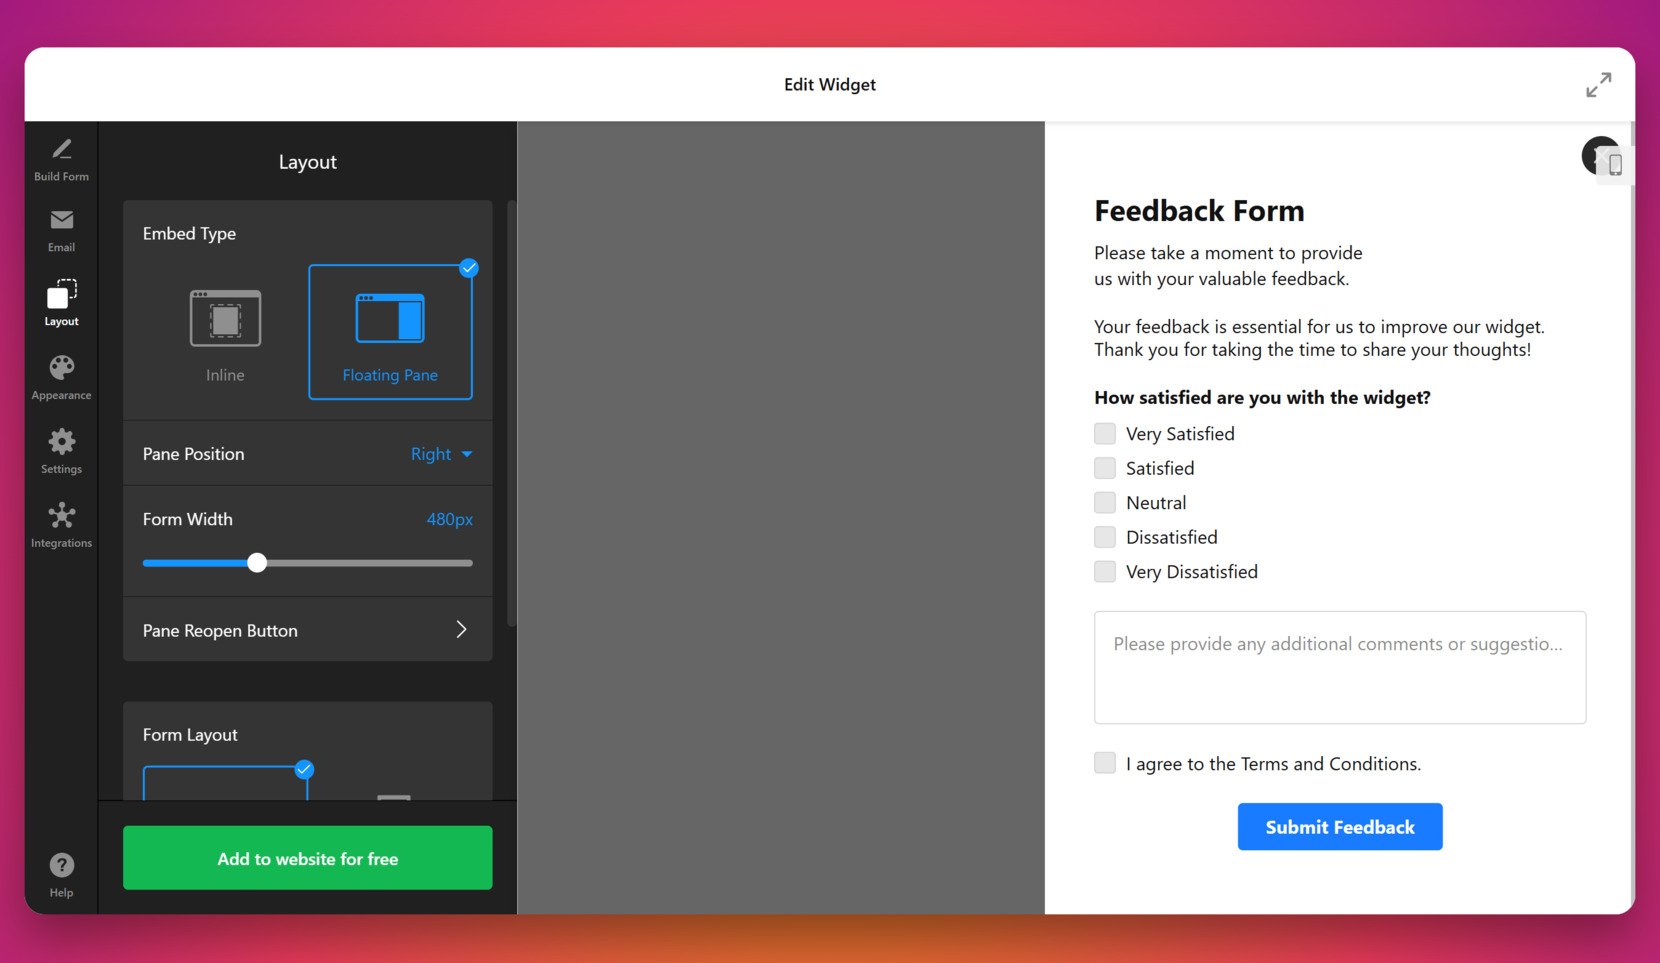Open the Settings gear section
Viewport: 1660px width, 963px height.
(x=61, y=452)
